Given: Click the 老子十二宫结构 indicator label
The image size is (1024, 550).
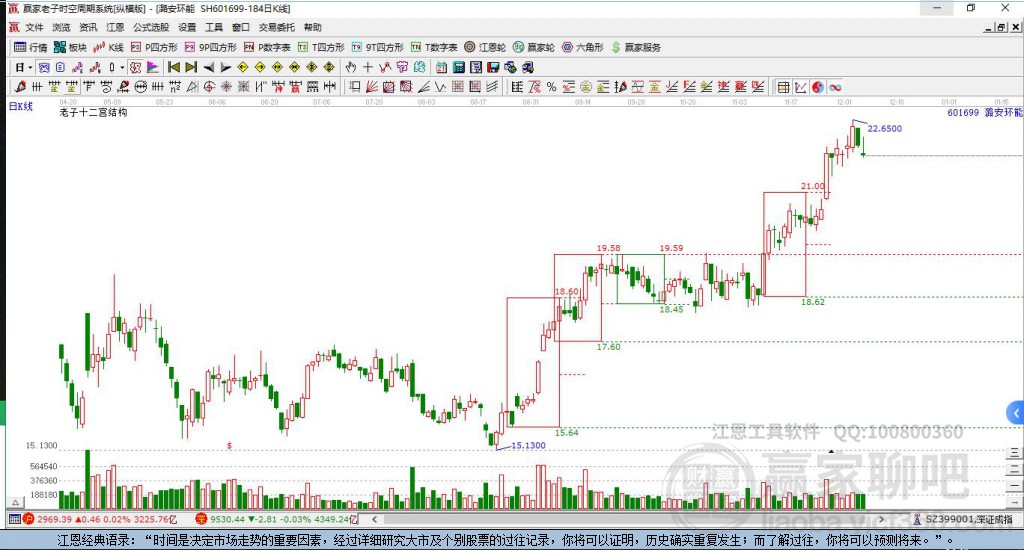Looking at the screenshot, I should click(93, 112).
